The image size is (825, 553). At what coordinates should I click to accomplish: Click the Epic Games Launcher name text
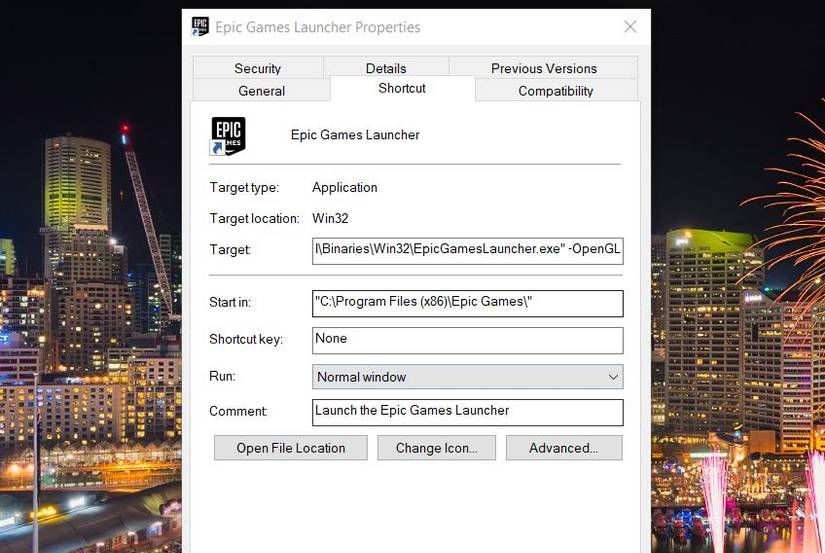tap(355, 135)
